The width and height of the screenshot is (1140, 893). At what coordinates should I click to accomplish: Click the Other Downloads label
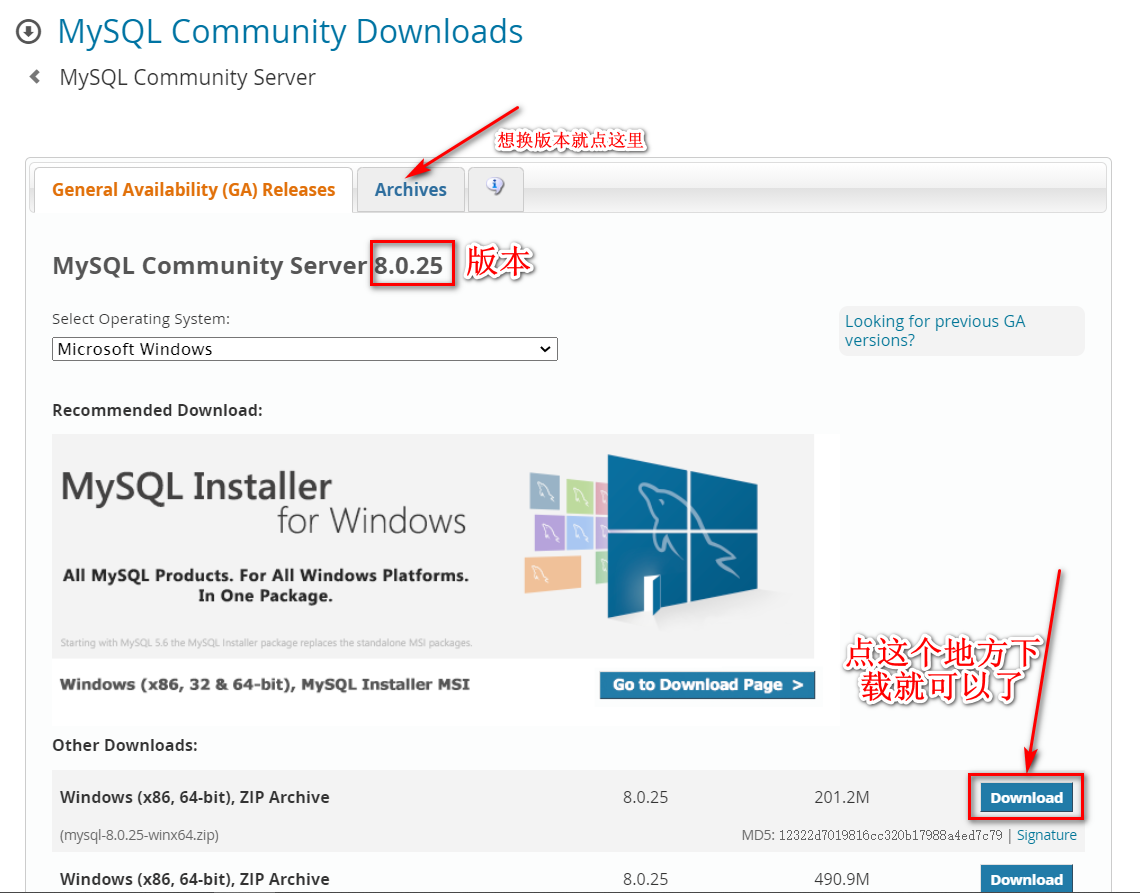coord(125,745)
